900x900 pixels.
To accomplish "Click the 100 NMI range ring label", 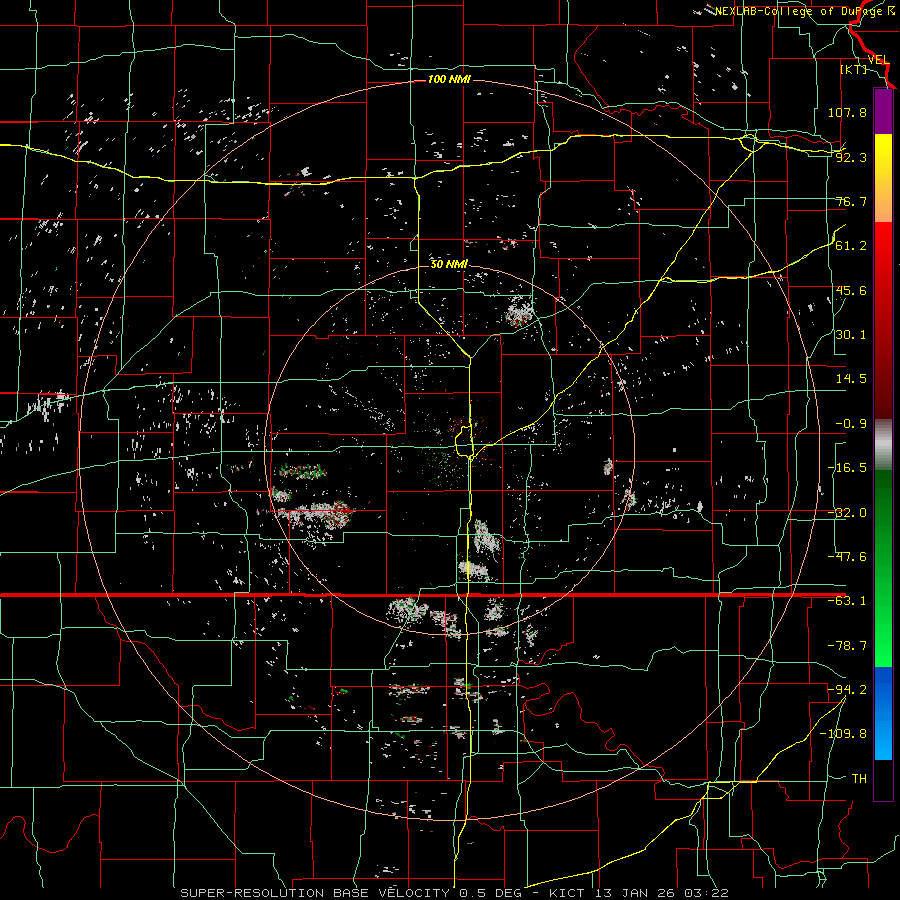I will pyautogui.click(x=449, y=79).
